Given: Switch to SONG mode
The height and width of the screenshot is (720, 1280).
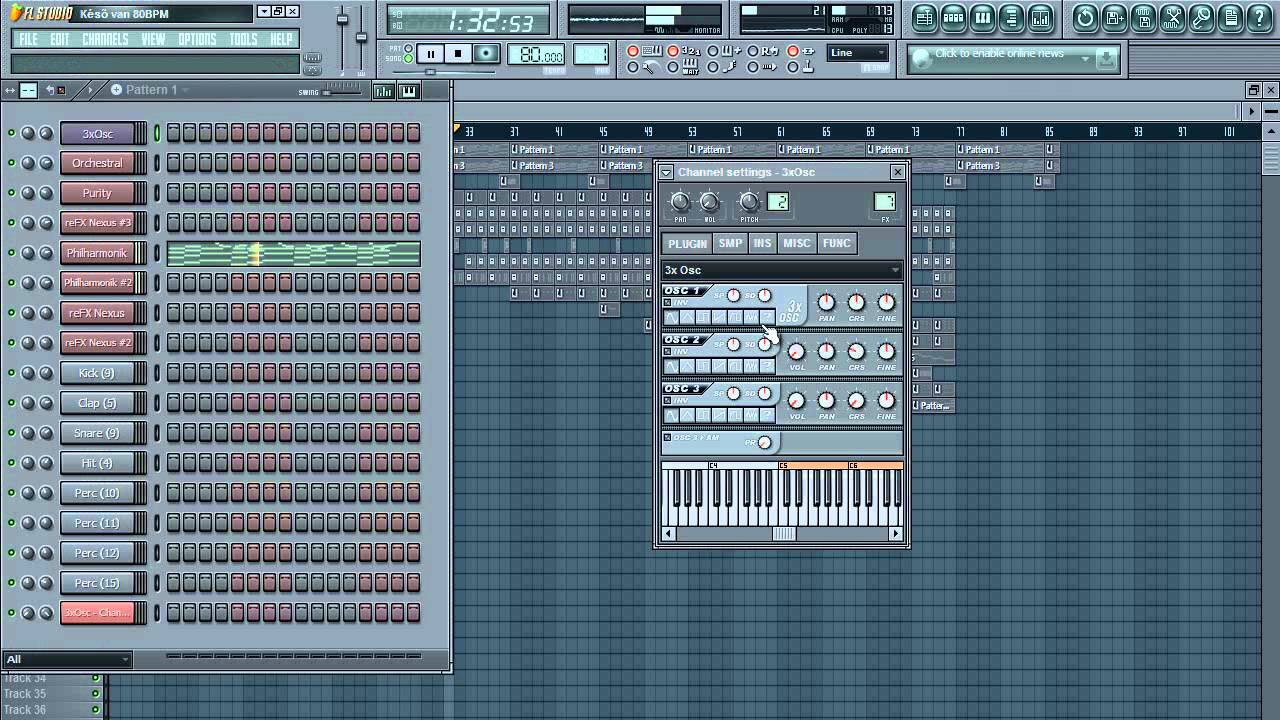Looking at the screenshot, I should pos(408,58).
